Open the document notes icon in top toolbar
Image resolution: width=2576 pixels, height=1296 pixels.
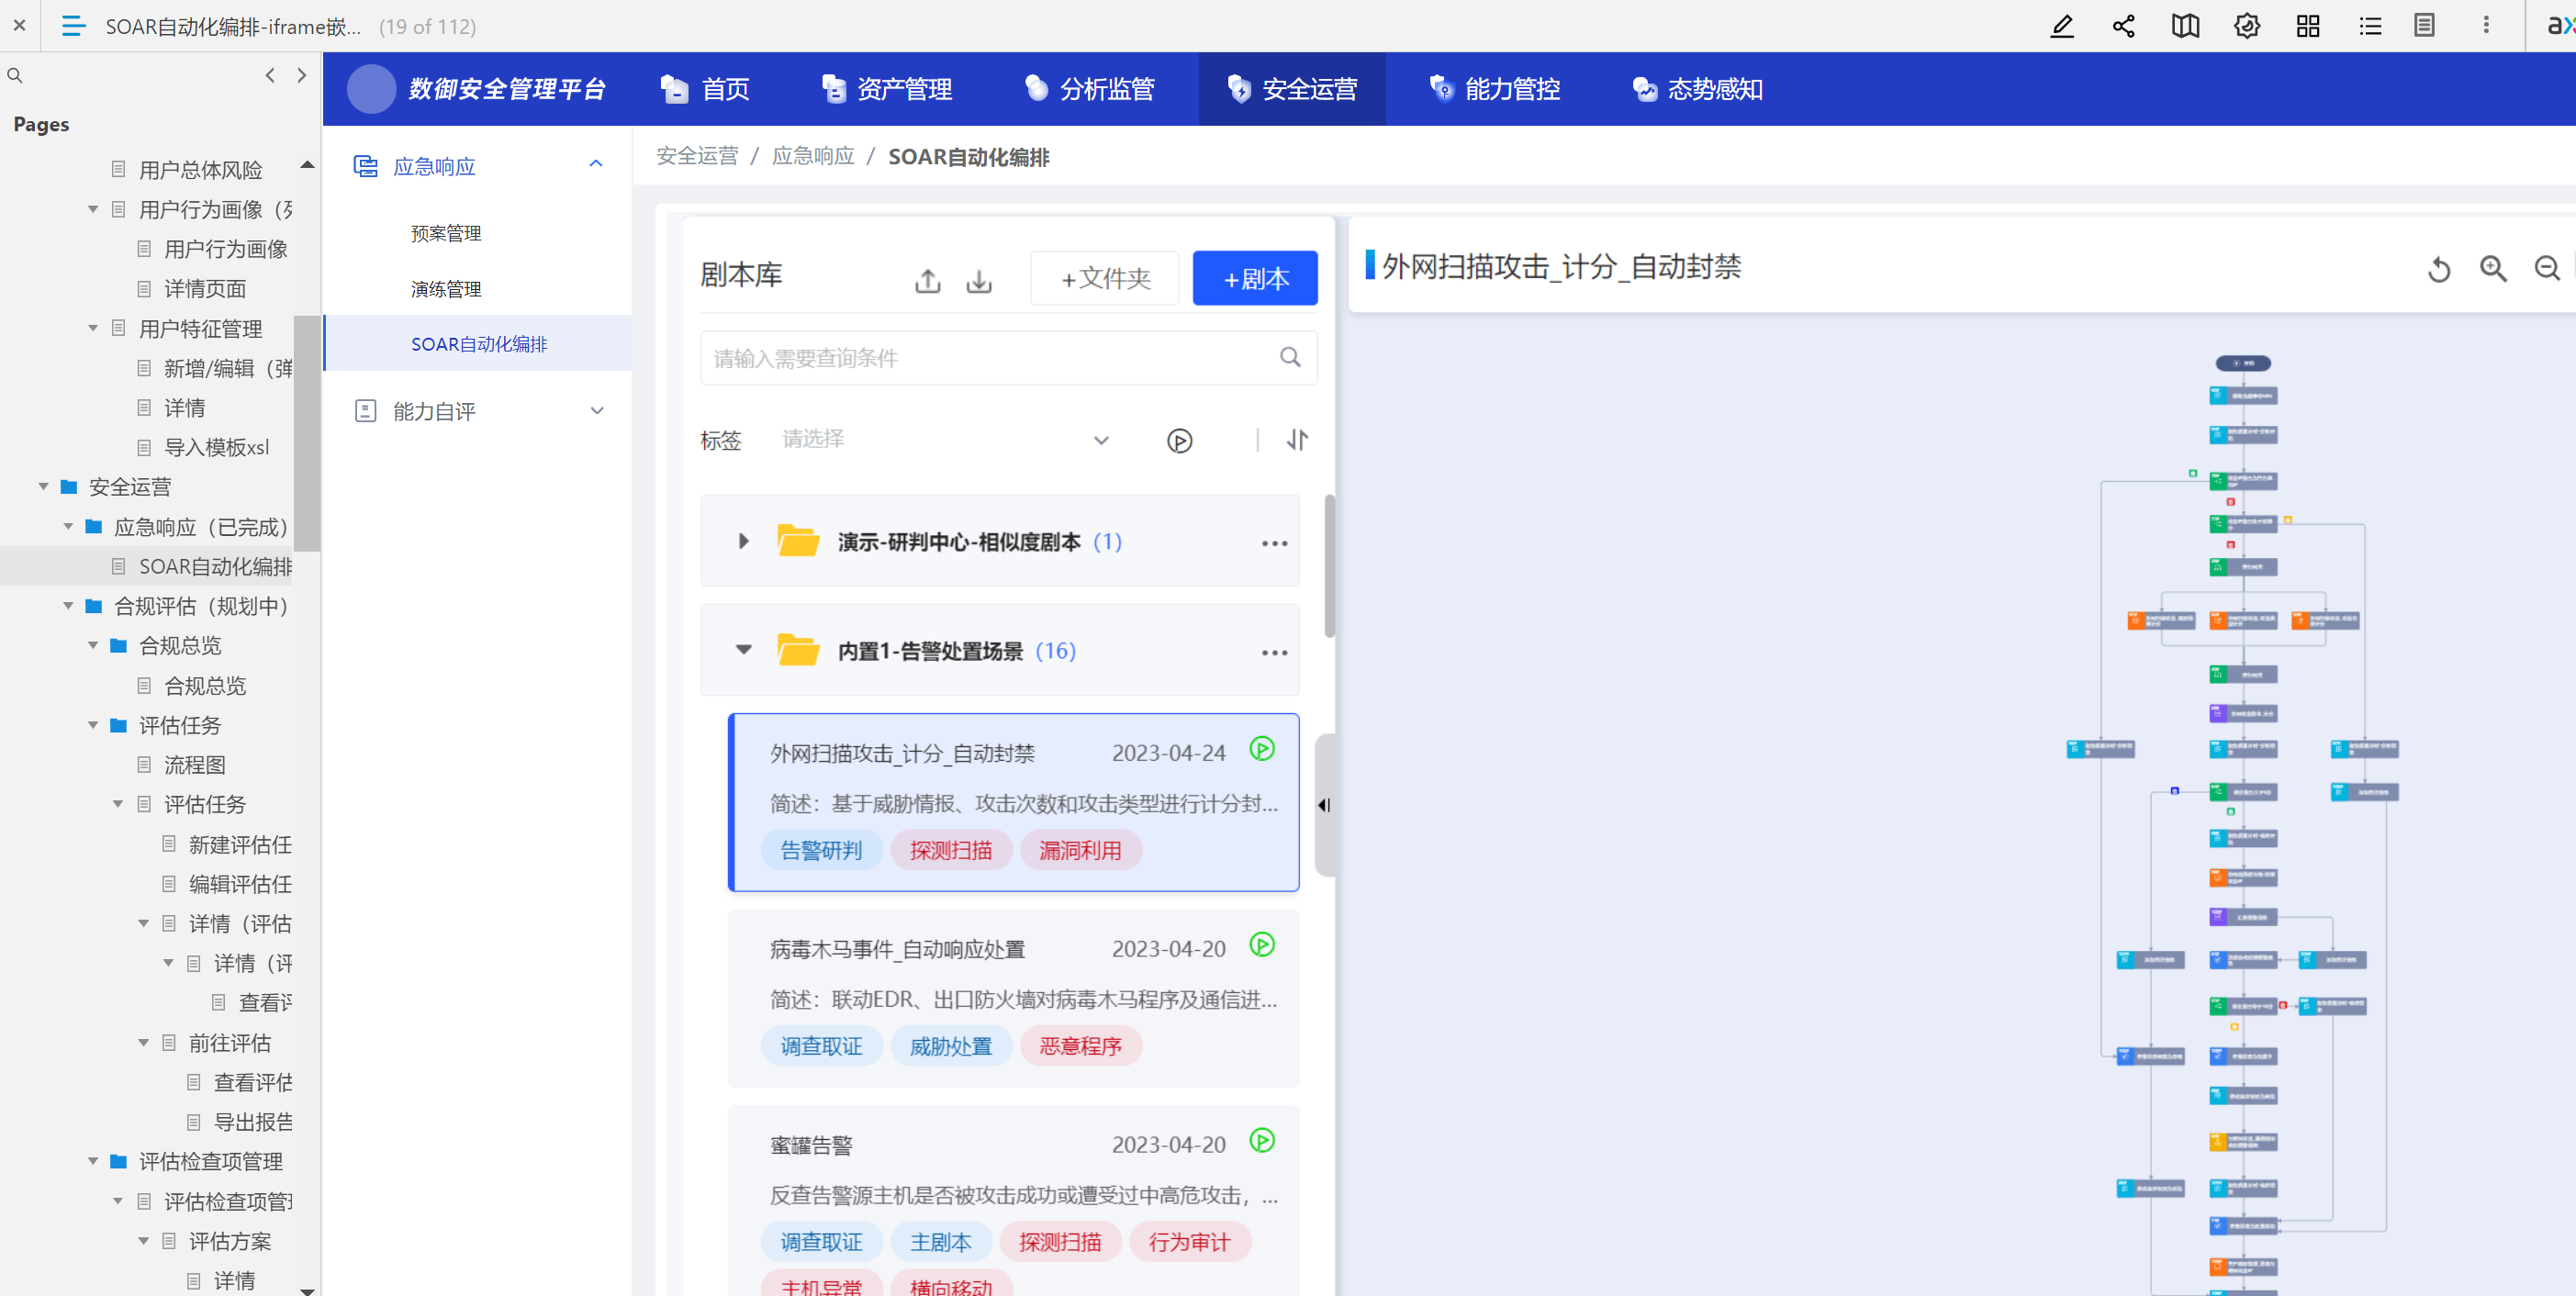(2424, 26)
